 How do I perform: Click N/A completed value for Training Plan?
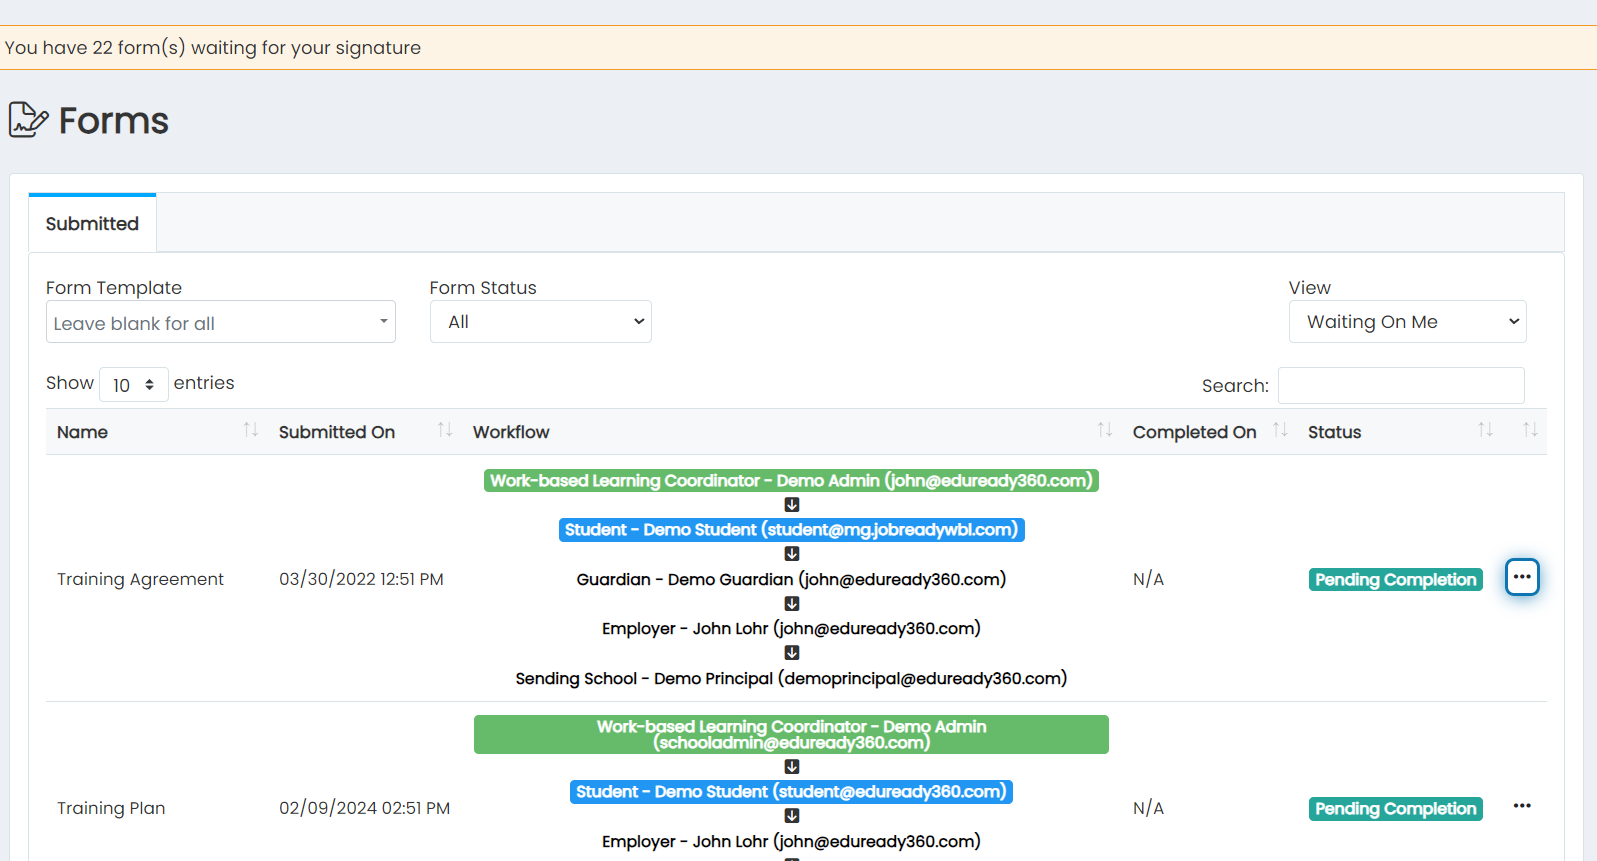(x=1148, y=809)
